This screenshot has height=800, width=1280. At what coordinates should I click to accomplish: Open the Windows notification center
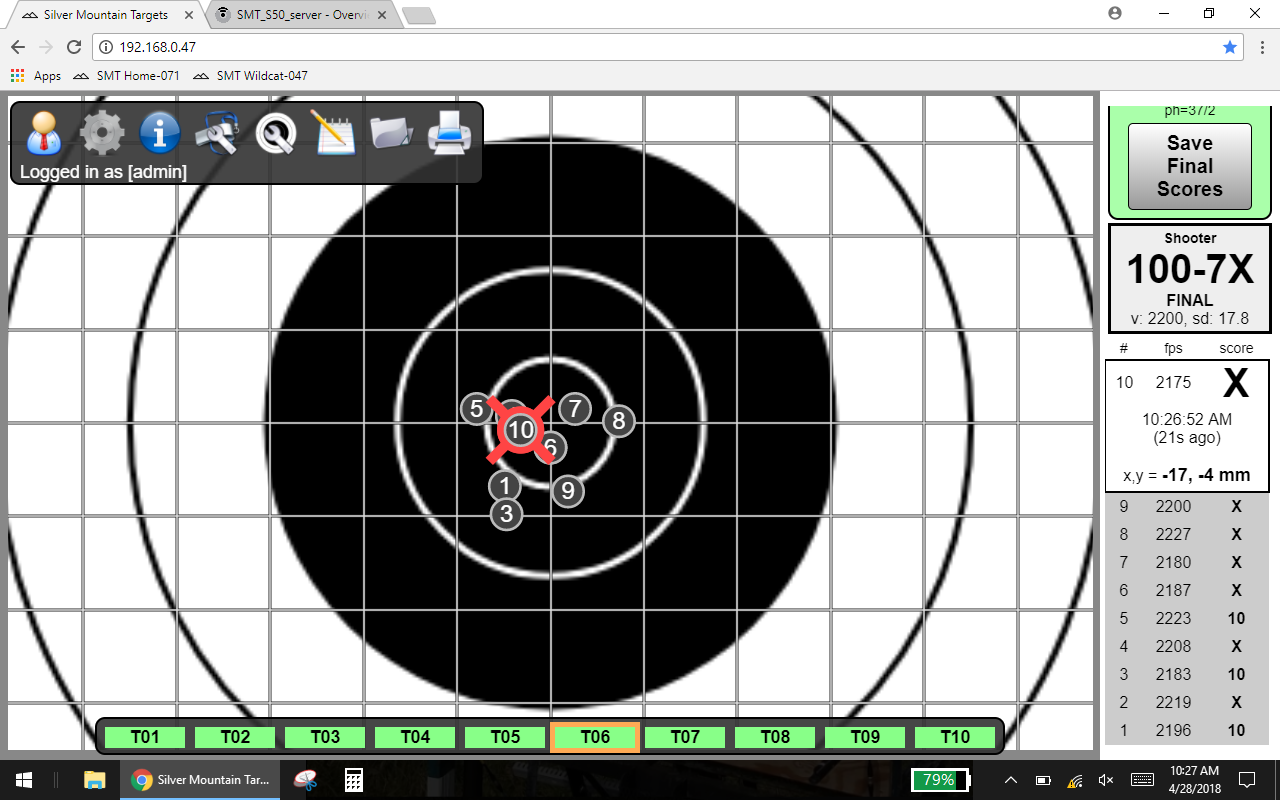tap(1247, 780)
